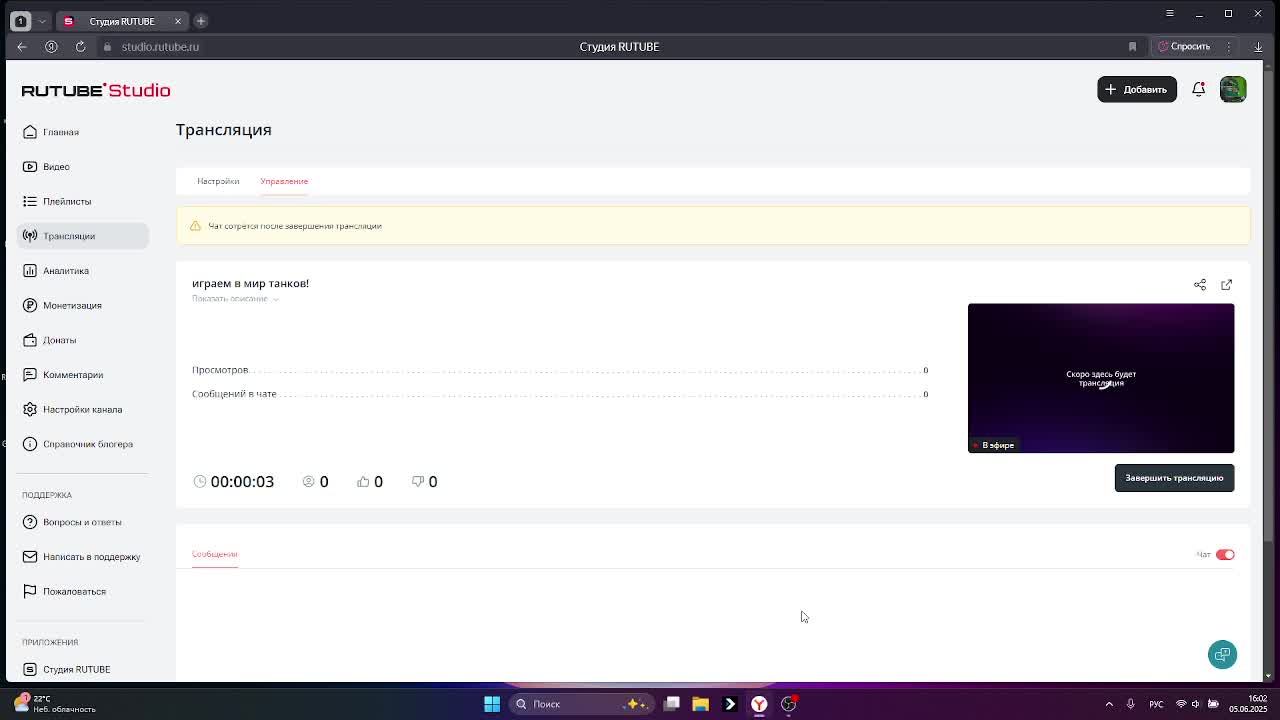The image size is (1280, 720).
Task: Click the stream preview thumbnail
Action: point(1101,378)
